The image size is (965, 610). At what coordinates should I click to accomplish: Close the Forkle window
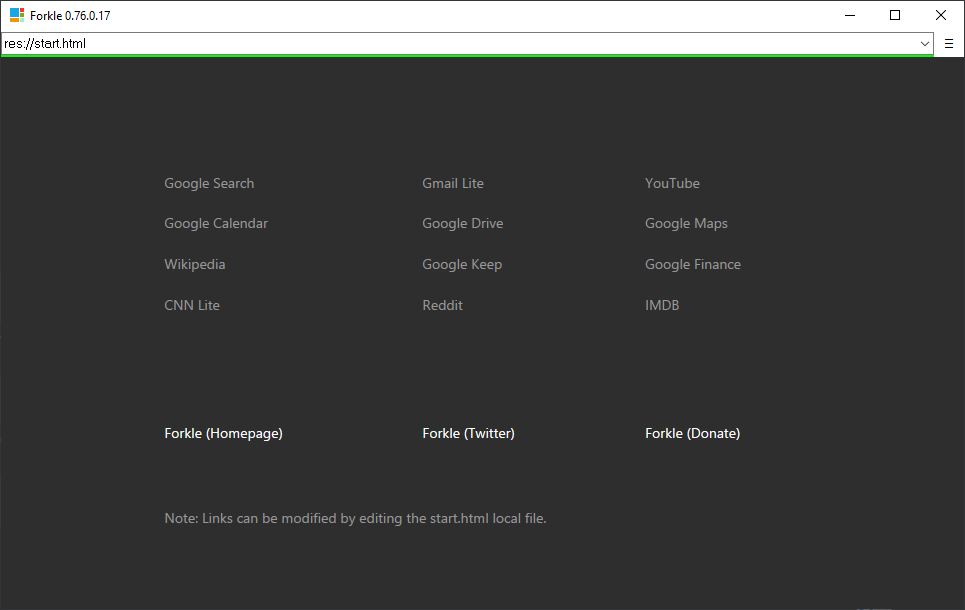coord(940,15)
